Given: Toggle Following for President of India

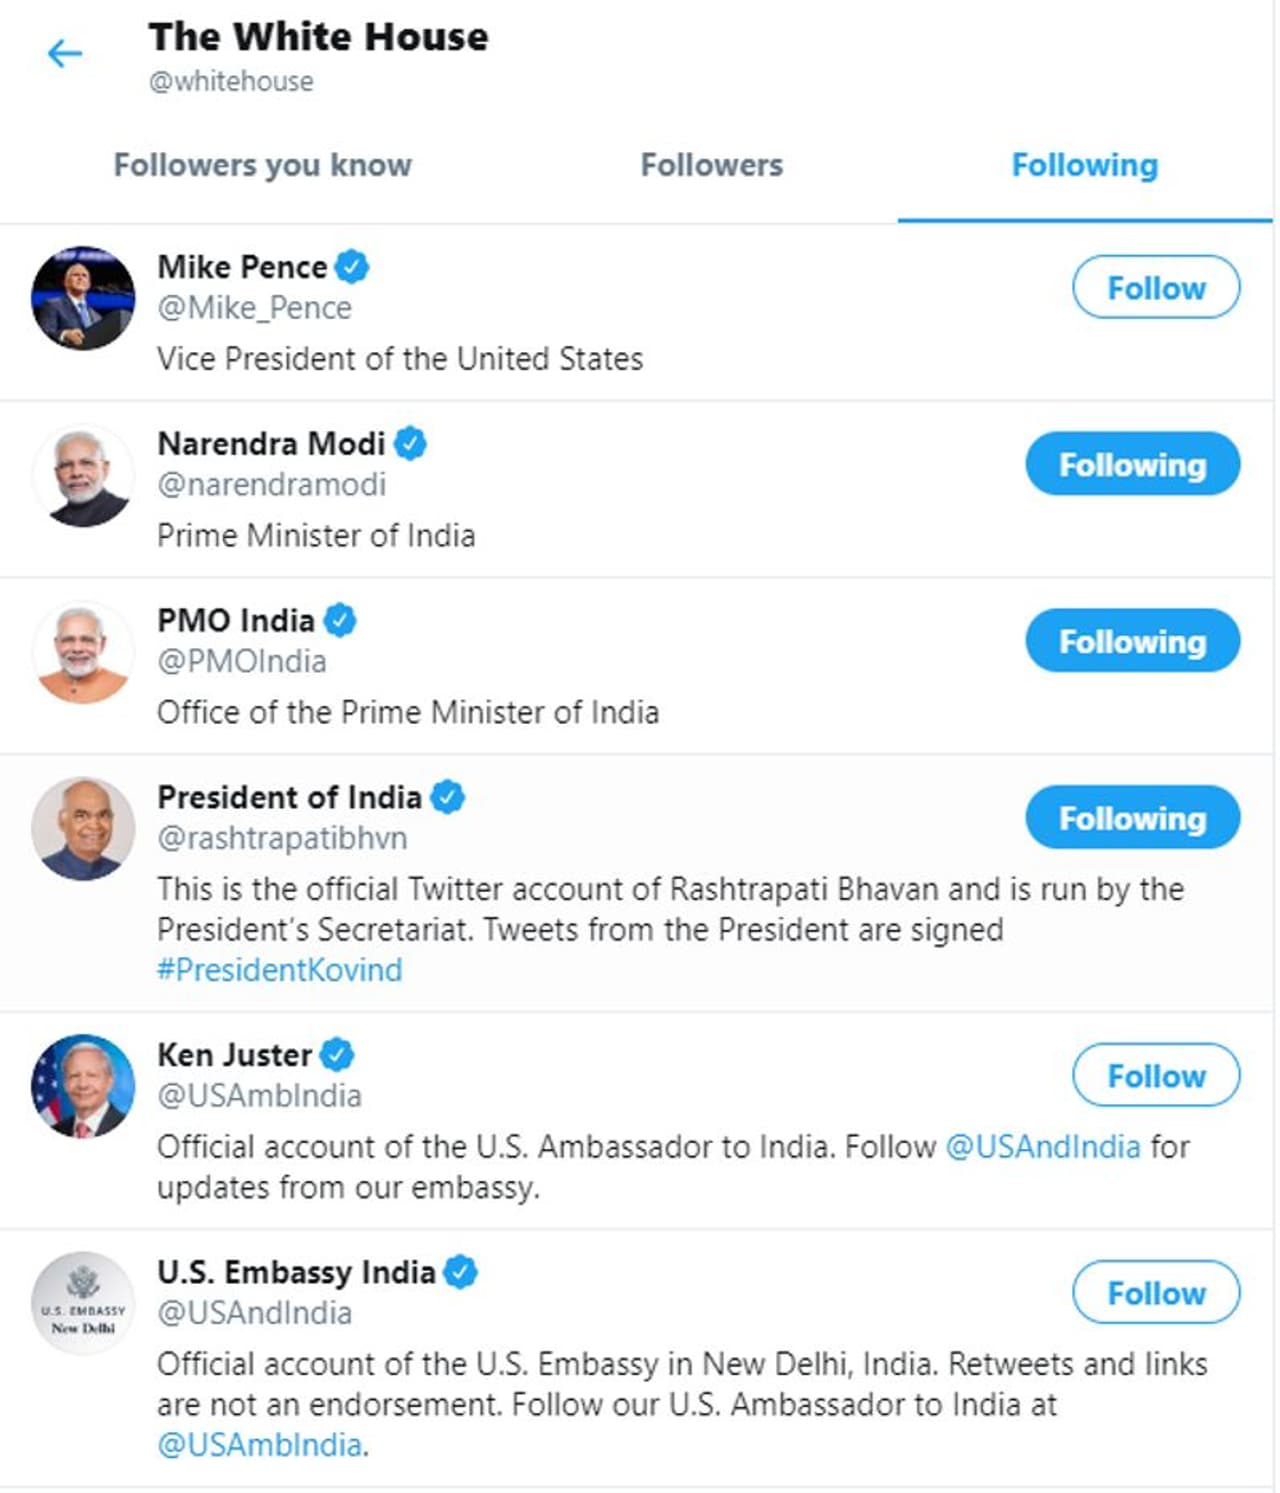Looking at the screenshot, I should point(1132,818).
